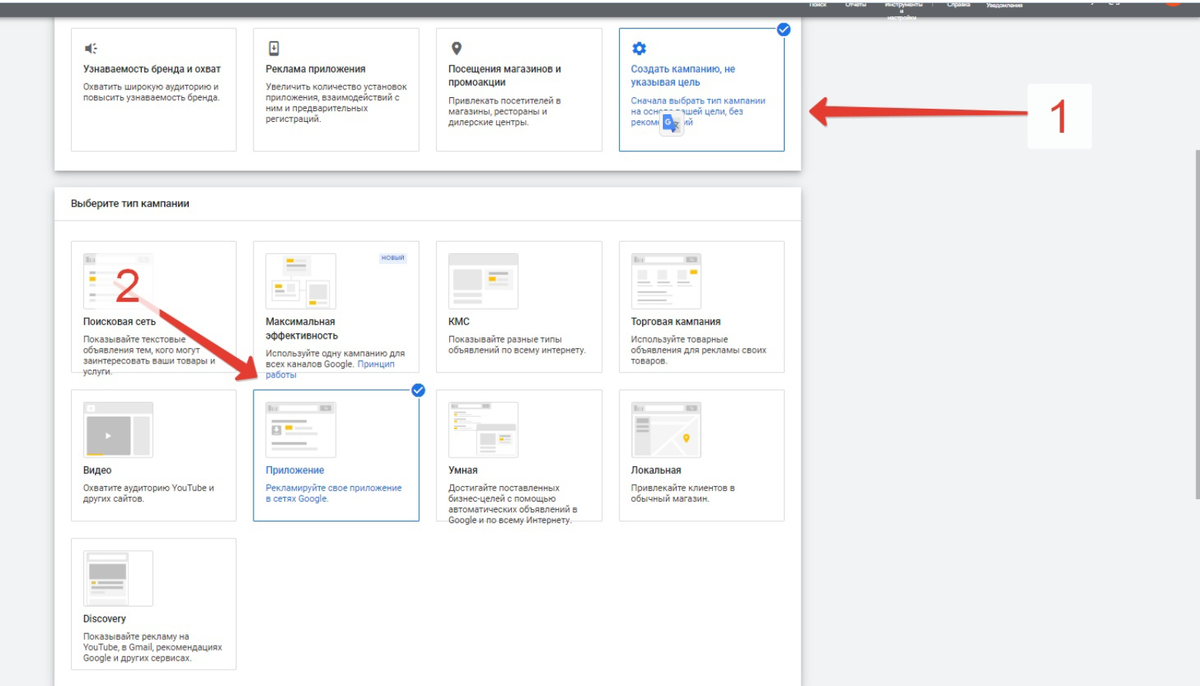
Task: Click the 'КМС' title text
Action: pyautogui.click(x=459, y=322)
